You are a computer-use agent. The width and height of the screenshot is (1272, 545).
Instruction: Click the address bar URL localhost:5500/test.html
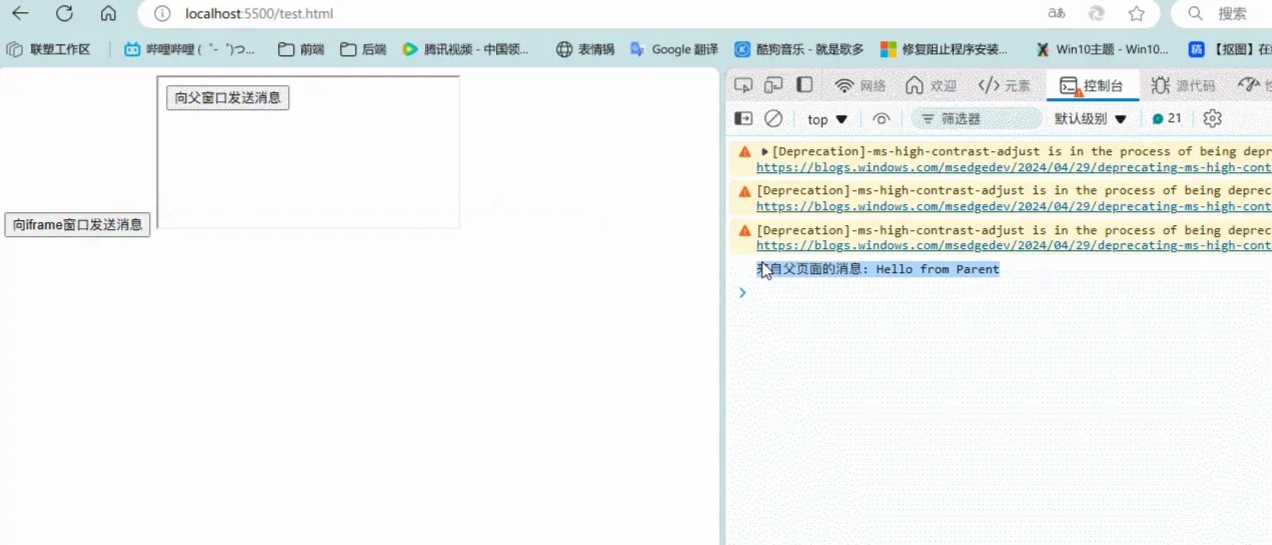(x=259, y=14)
